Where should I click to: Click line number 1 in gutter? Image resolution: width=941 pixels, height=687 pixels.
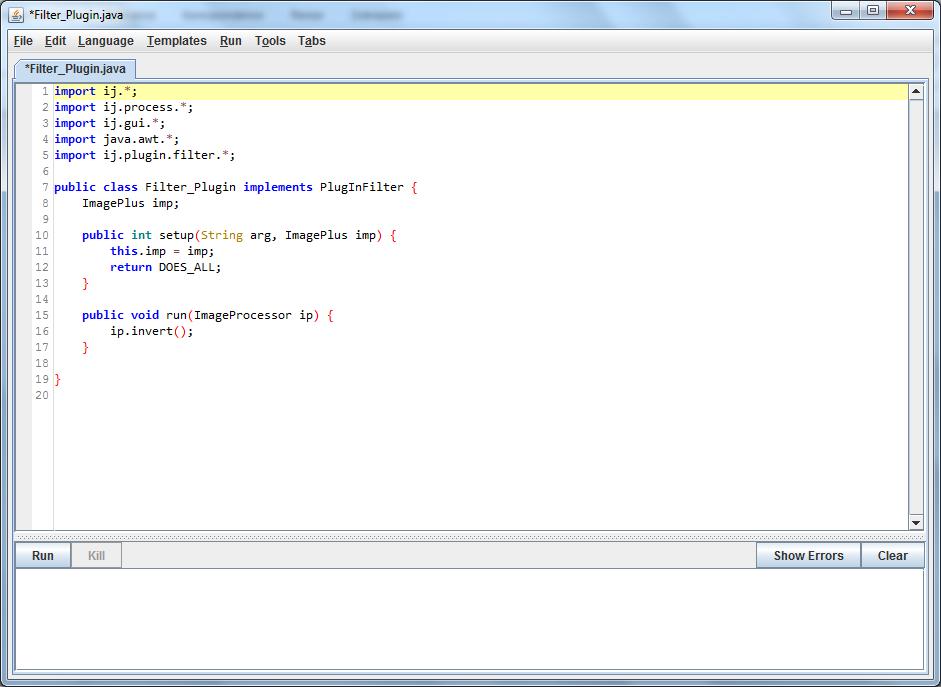click(44, 91)
